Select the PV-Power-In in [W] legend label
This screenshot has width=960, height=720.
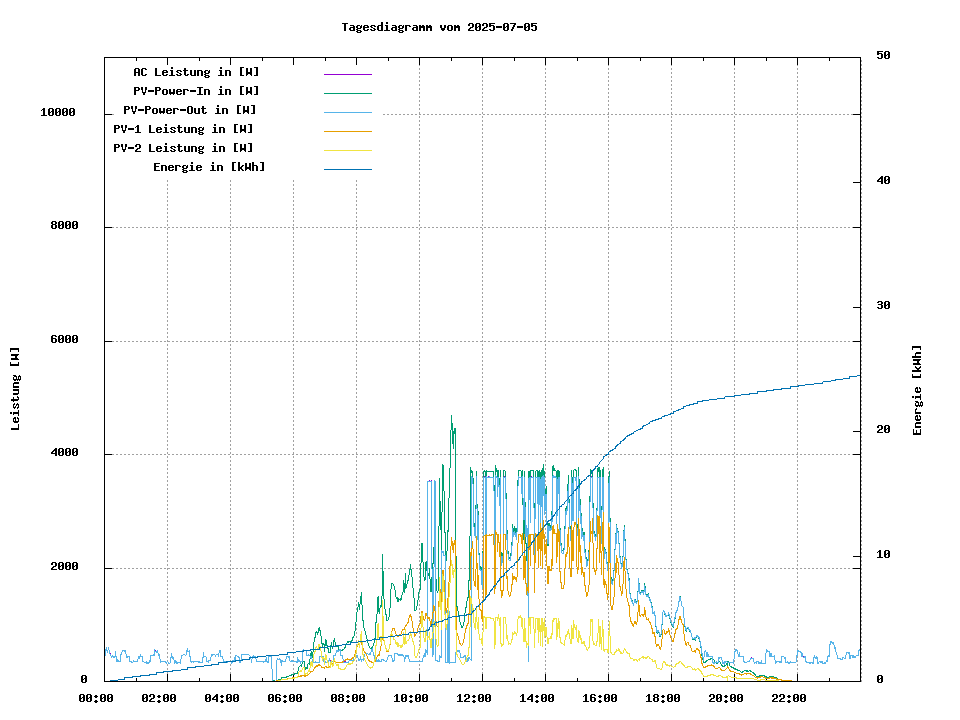pyautogui.click(x=196, y=91)
